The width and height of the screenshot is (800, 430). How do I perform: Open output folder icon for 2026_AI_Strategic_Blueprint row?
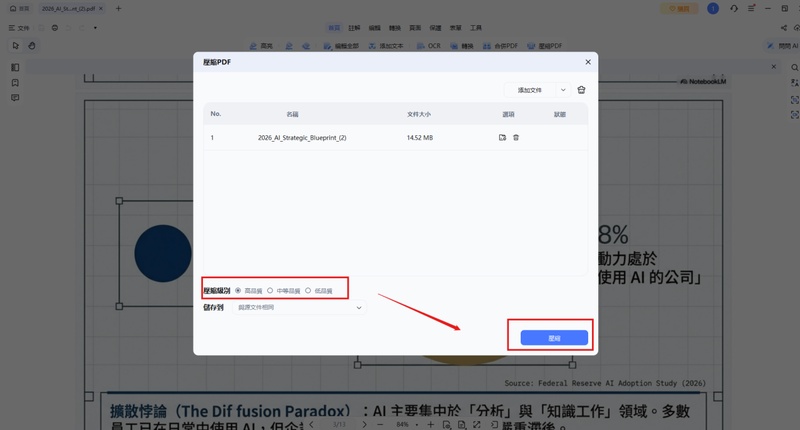click(x=502, y=138)
